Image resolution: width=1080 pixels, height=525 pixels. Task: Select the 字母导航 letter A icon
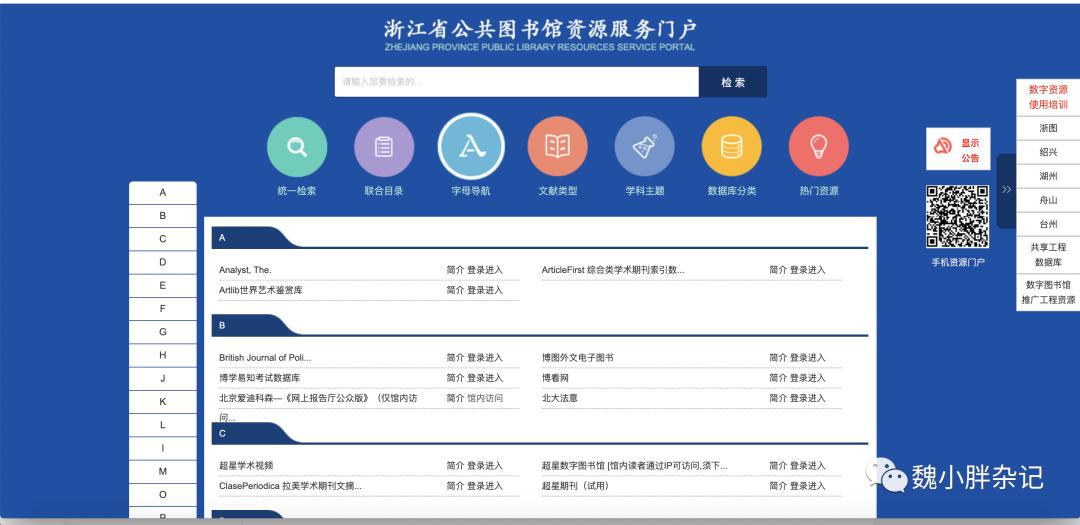point(471,146)
